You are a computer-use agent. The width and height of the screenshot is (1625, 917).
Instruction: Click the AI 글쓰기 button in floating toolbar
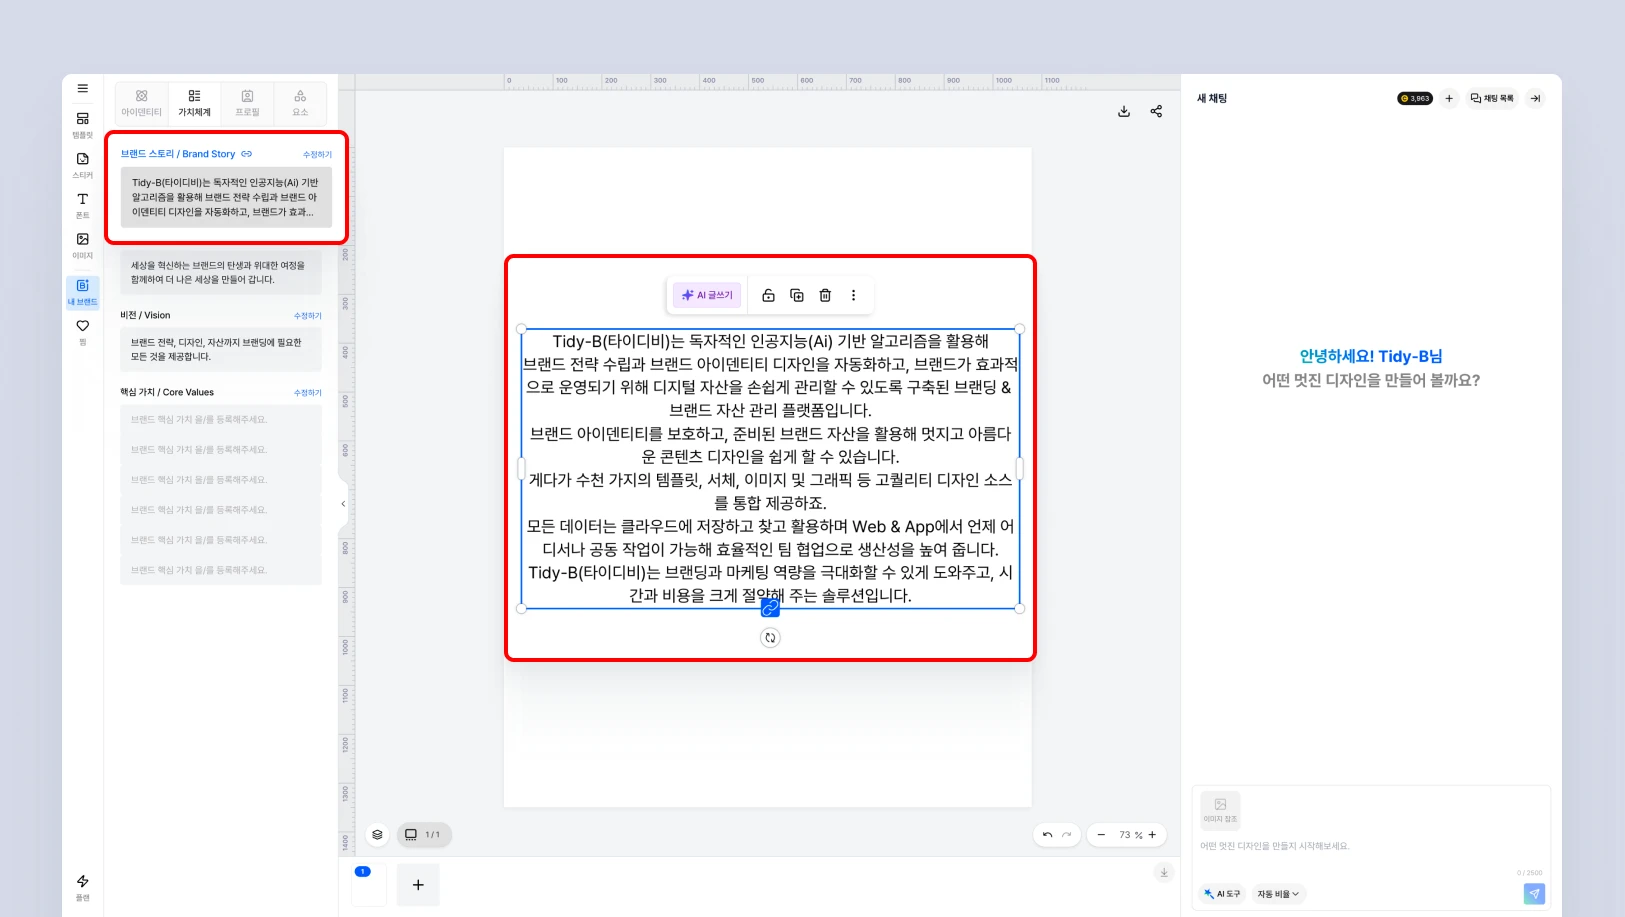pos(707,295)
